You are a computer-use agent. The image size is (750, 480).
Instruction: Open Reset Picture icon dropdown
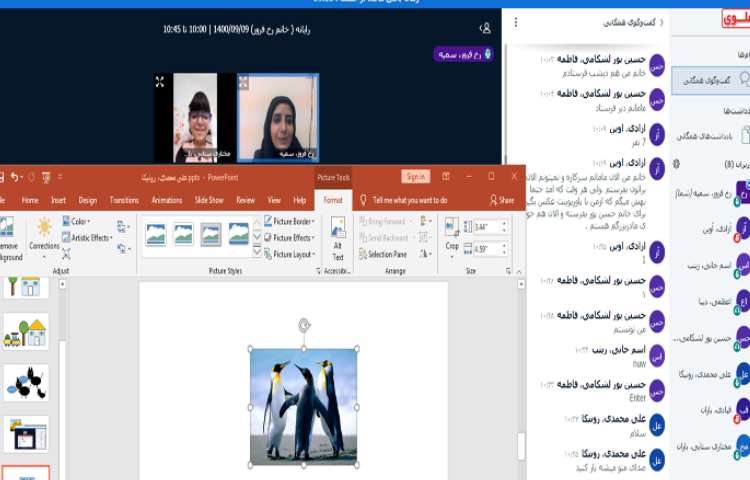click(x=123, y=248)
